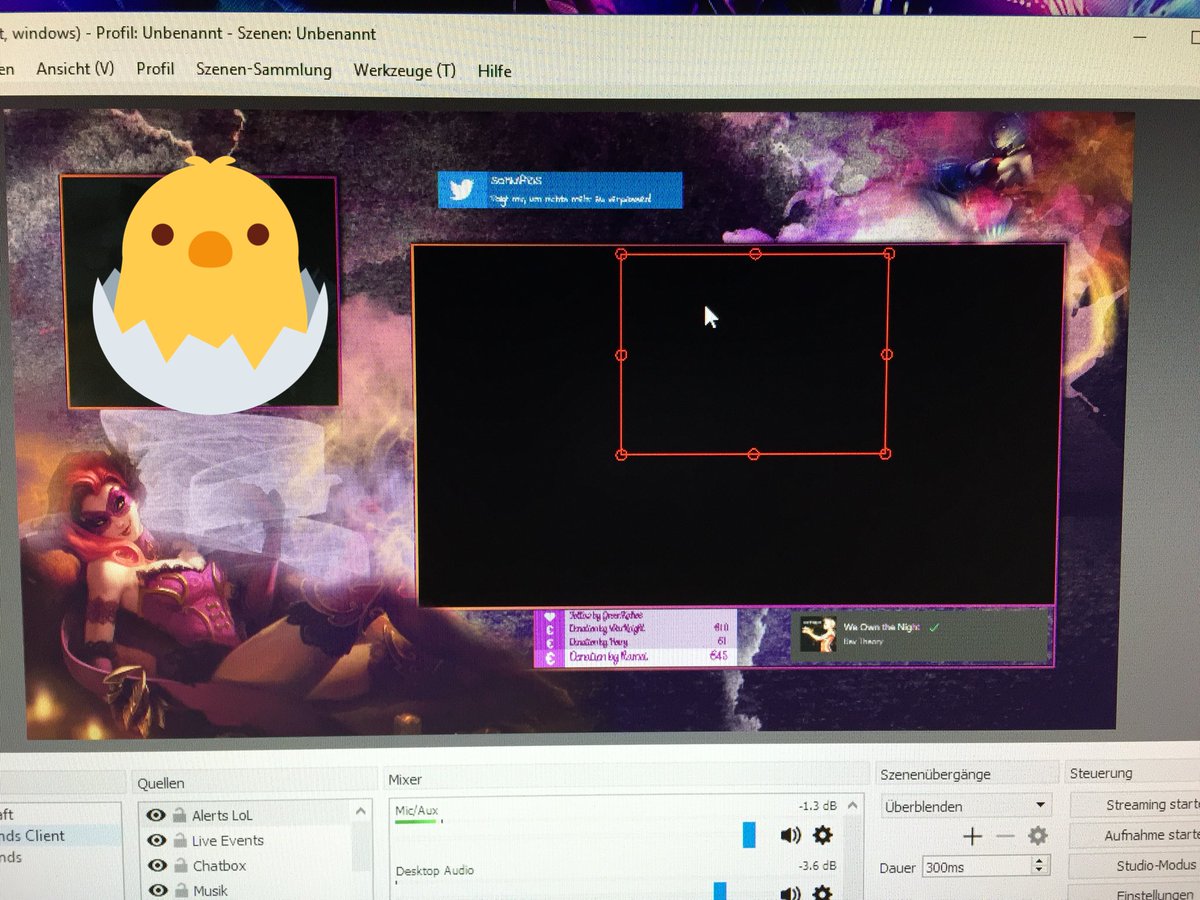The image size is (1200, 900).
Task: Increase Dauer value with up arrow
Action: pyautogui.click(x=1040, y=862)
